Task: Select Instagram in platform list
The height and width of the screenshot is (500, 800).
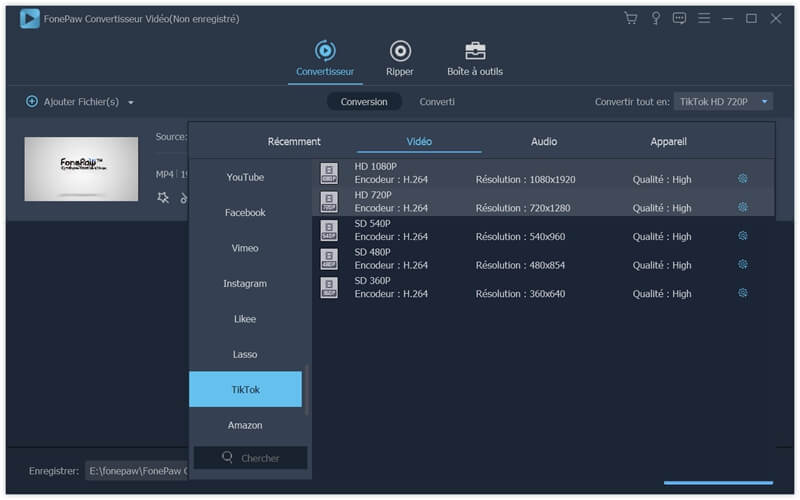Action: [x=245, y=283]
